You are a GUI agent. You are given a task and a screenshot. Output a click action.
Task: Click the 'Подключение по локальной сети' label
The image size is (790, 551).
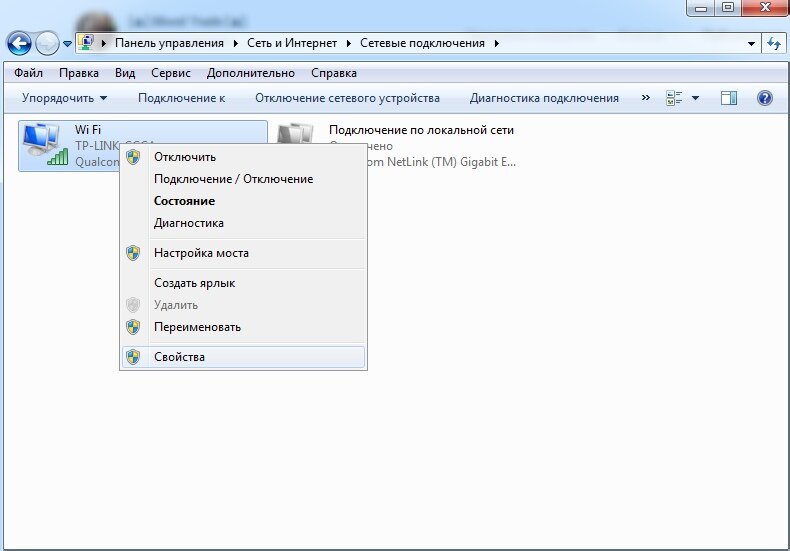[421, 130]
